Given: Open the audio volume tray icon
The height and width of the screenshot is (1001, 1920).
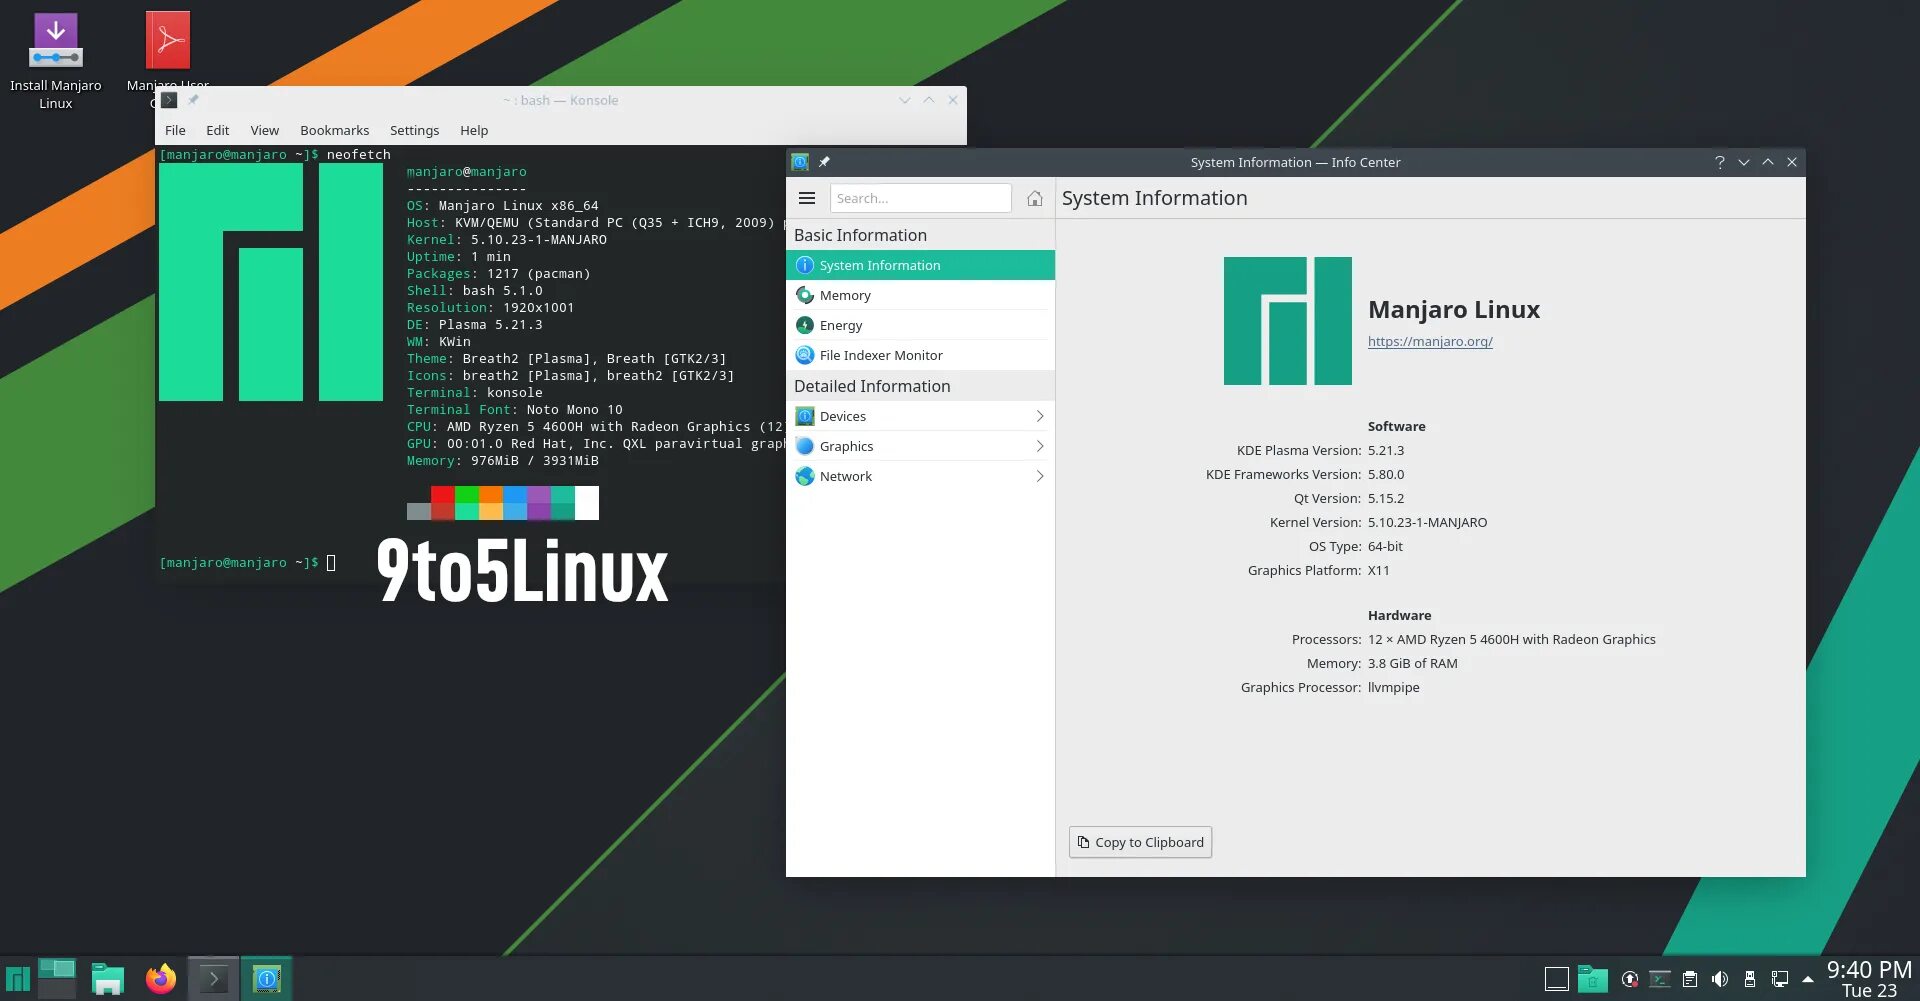Looking at the screenshot, I should (1720, 979).
